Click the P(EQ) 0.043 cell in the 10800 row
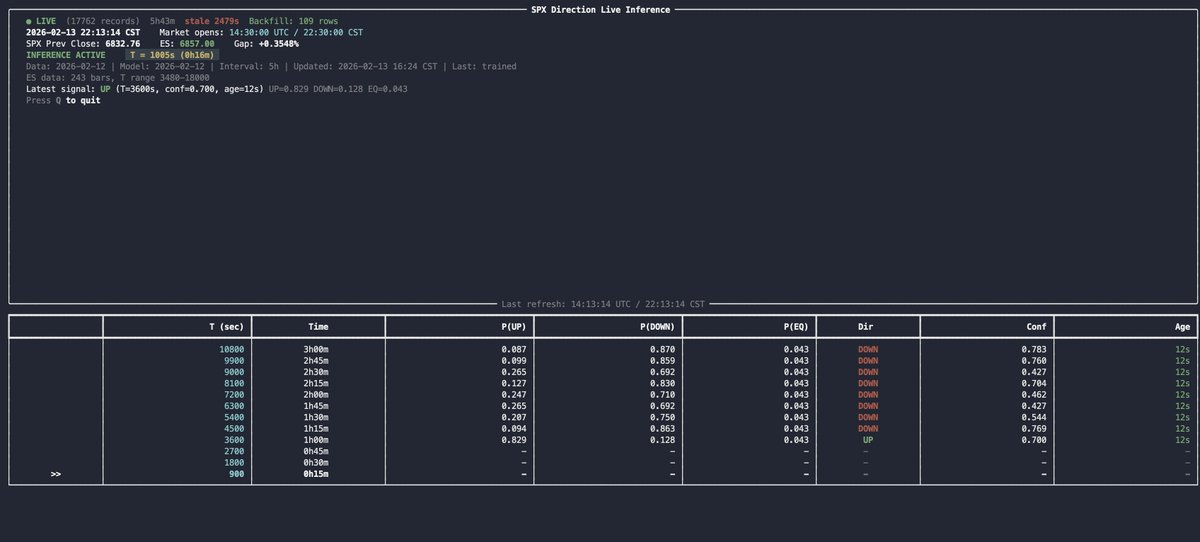 (x=796, y=349)
